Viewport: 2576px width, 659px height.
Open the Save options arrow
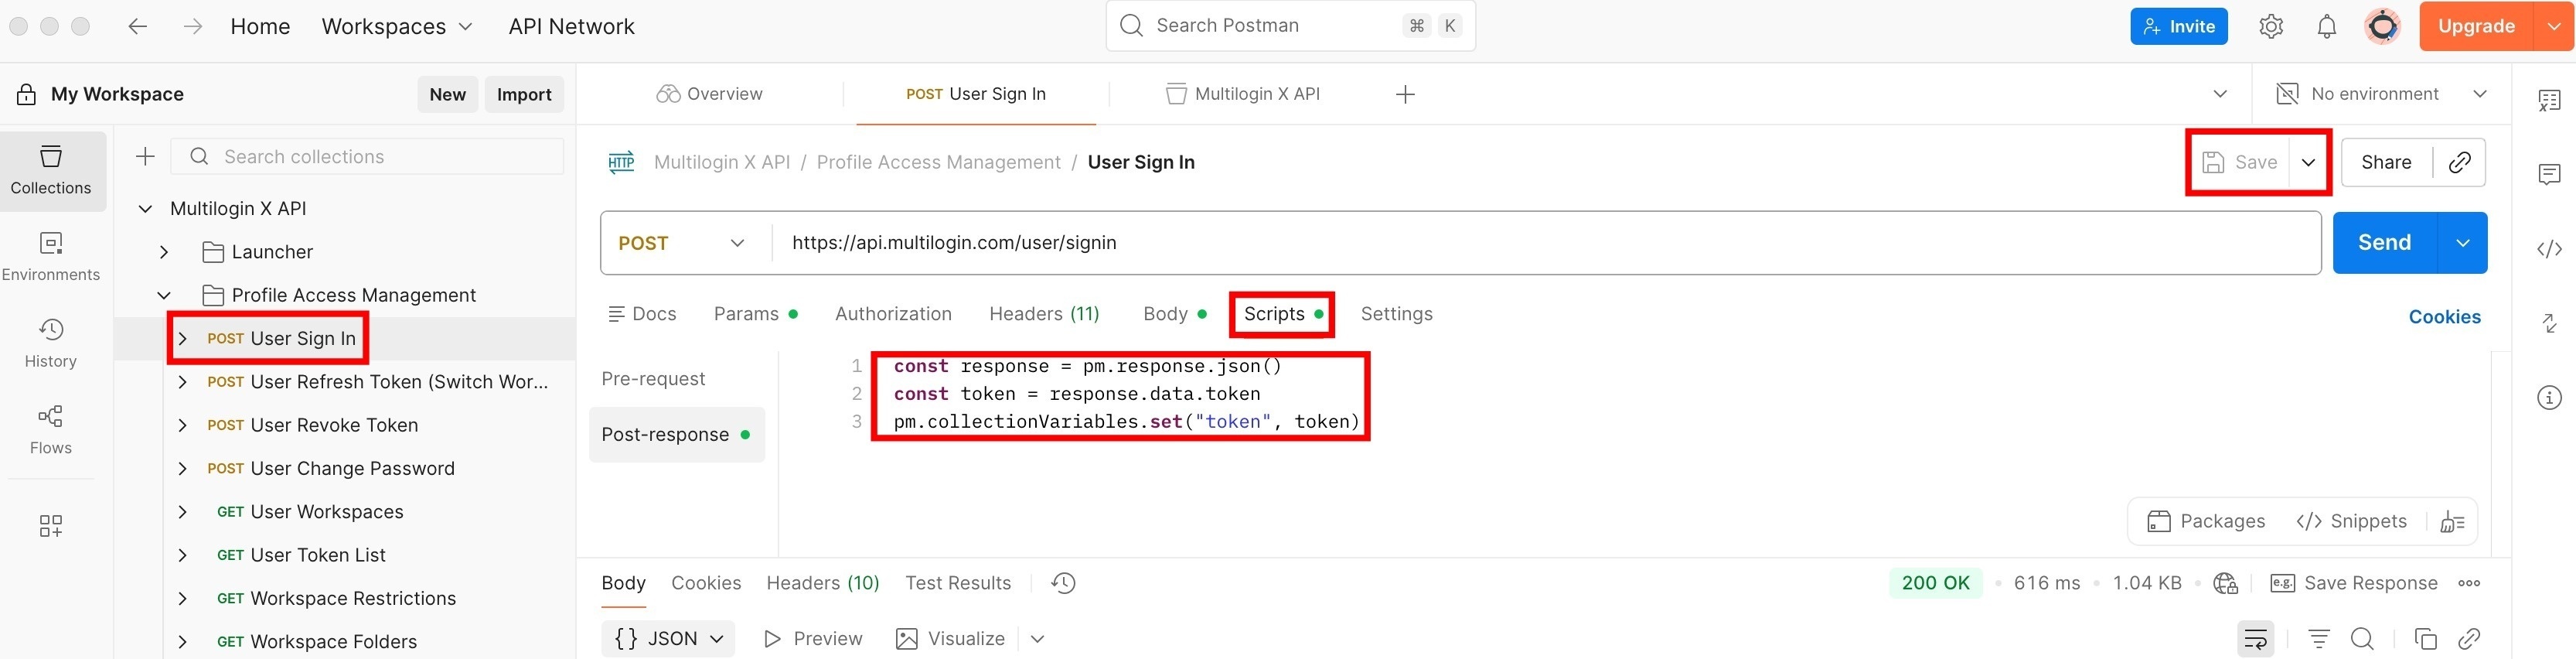(2308, 162)
